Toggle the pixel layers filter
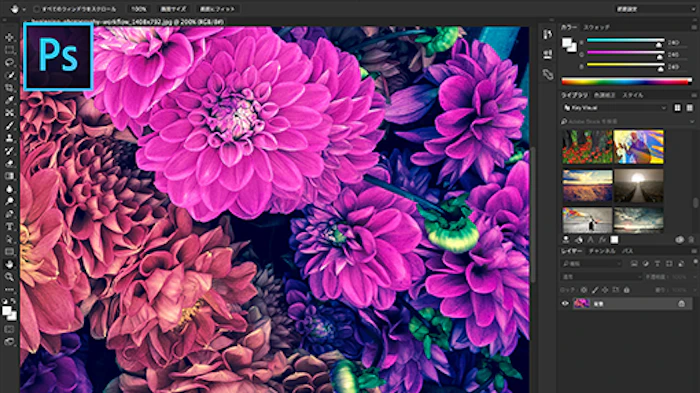This screenshot has height=393, width=700. click(634, 264)
